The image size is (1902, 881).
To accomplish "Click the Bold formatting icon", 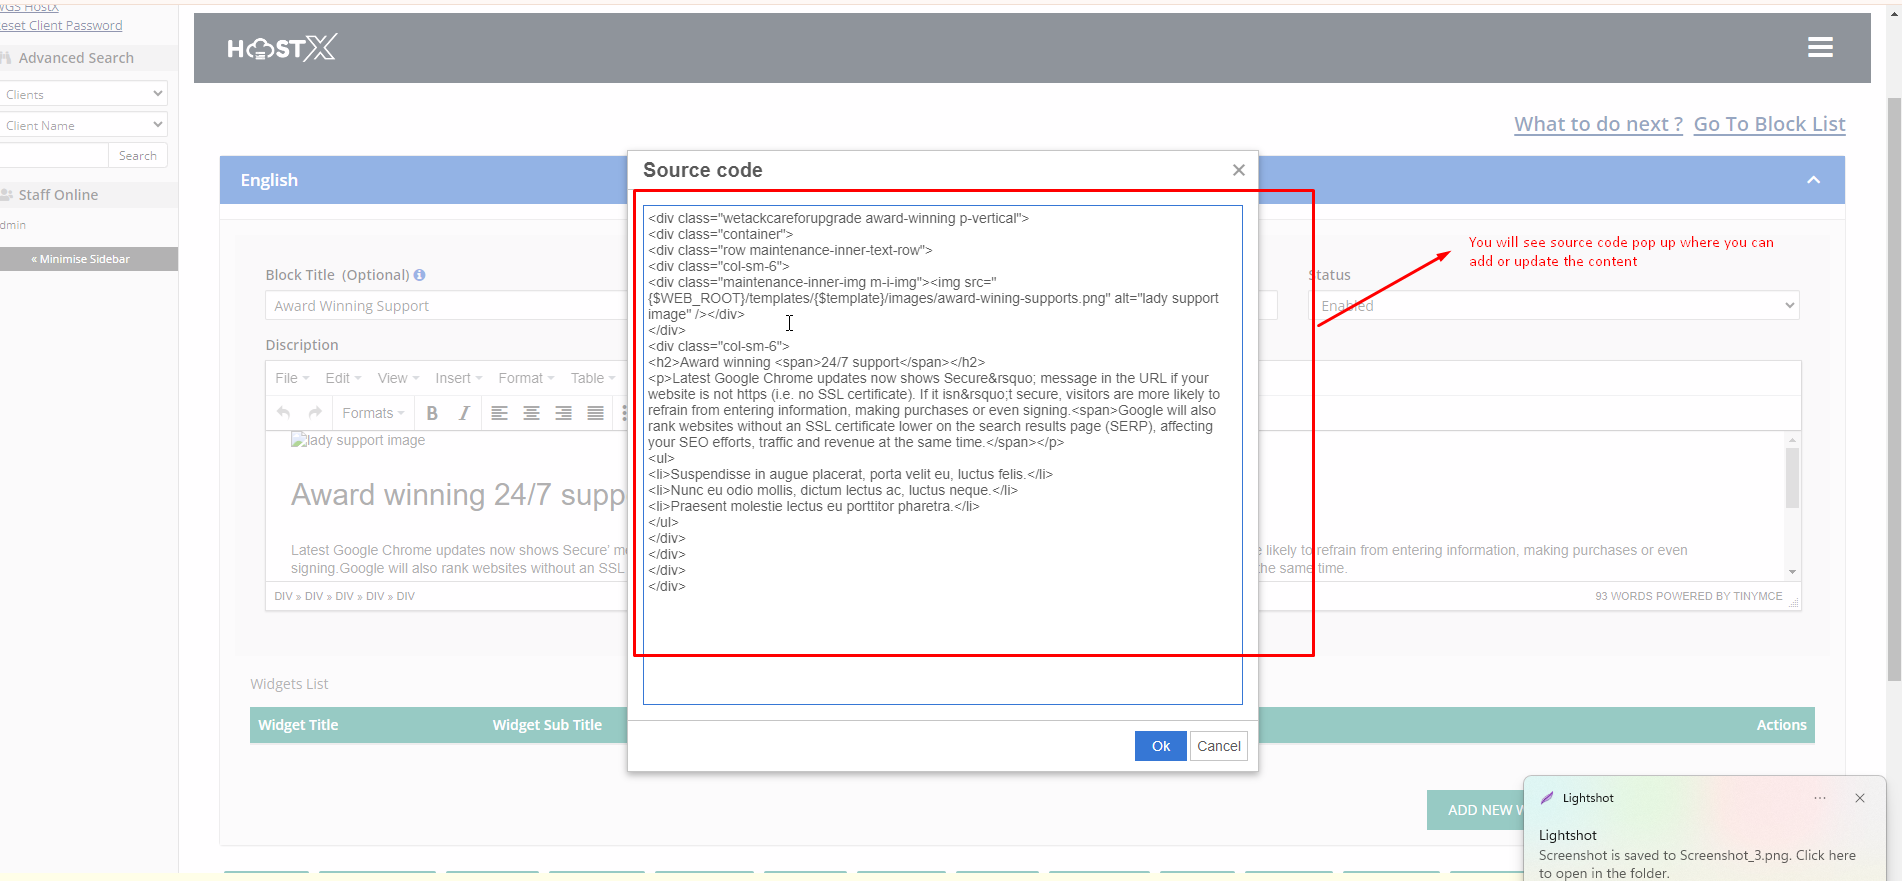I will pyautogui.click(x=432, y=413).
